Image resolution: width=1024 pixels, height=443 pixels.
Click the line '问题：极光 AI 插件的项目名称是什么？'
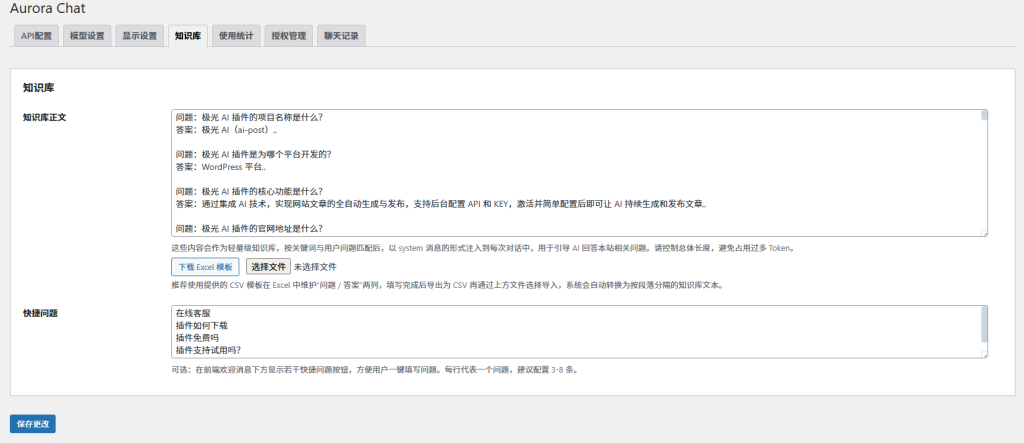tap(249, 118)
